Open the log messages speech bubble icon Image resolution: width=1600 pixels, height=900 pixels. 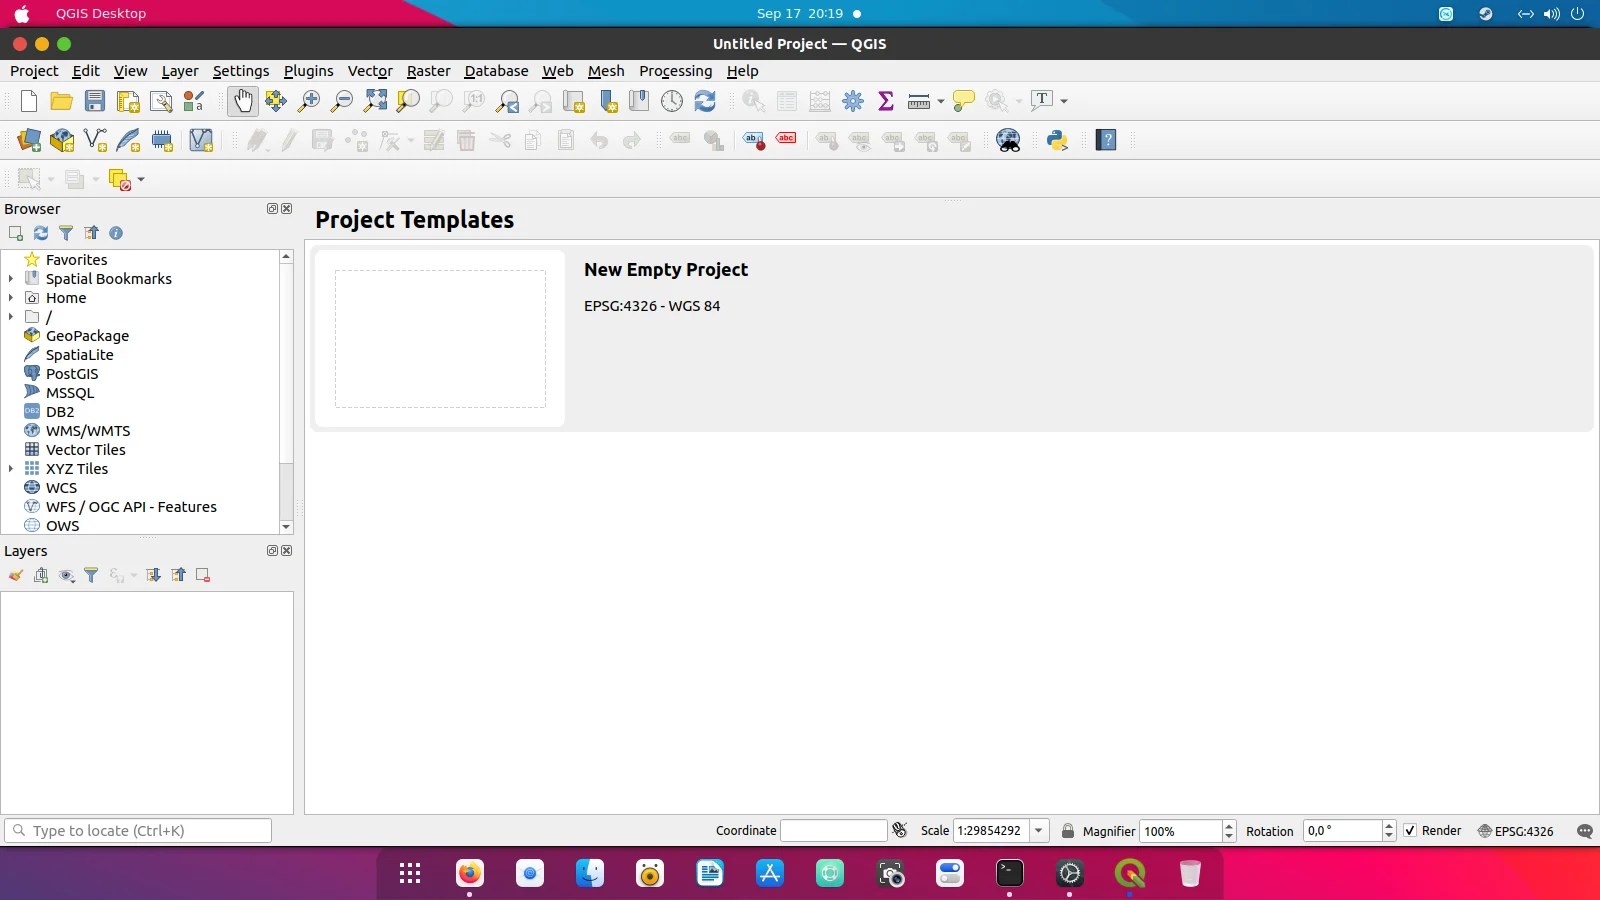tap(1584, 831)
